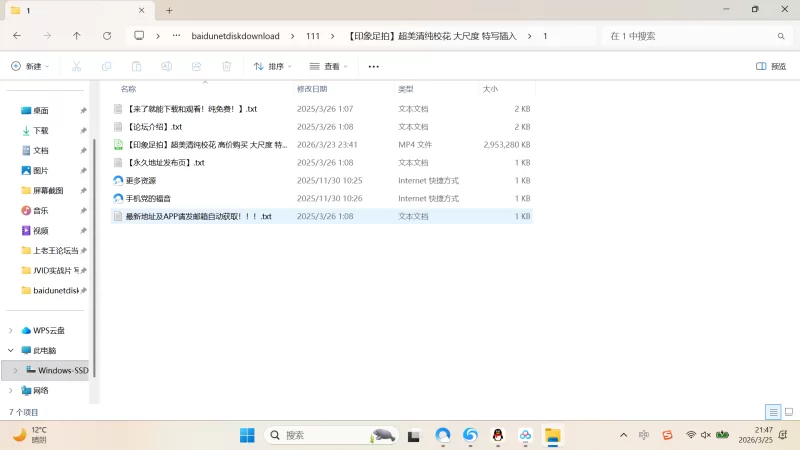Sort files by 修改日期 column header
This screenshot has width=800, height=450.
(312, 89)
